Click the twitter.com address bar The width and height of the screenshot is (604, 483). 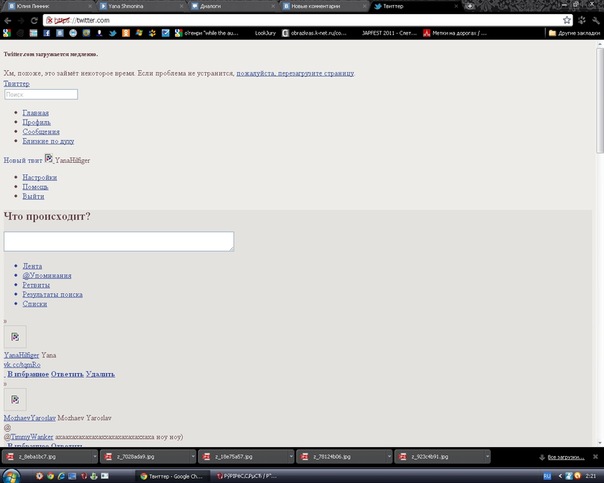coord(306,20)
